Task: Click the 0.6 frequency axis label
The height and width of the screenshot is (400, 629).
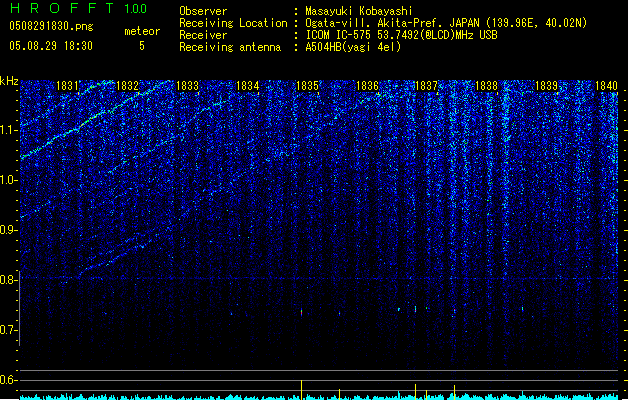Action: [8, 380]
